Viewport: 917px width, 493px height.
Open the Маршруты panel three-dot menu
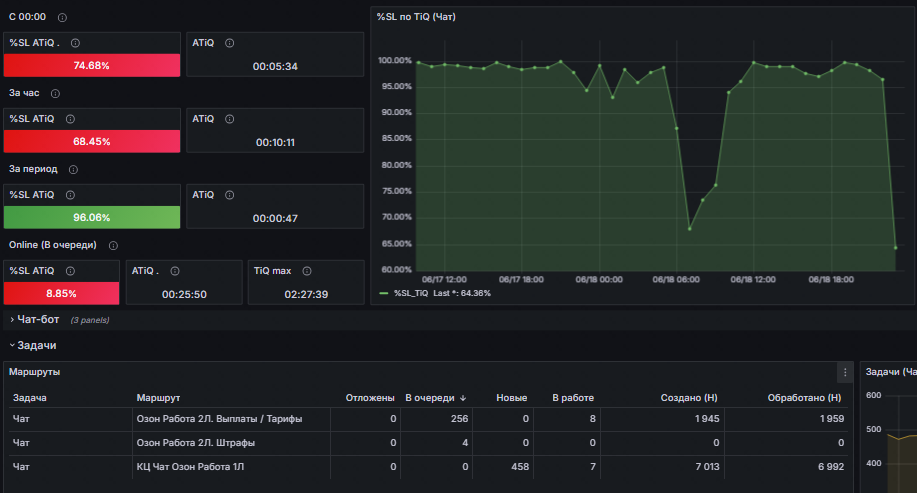point(845,372)
